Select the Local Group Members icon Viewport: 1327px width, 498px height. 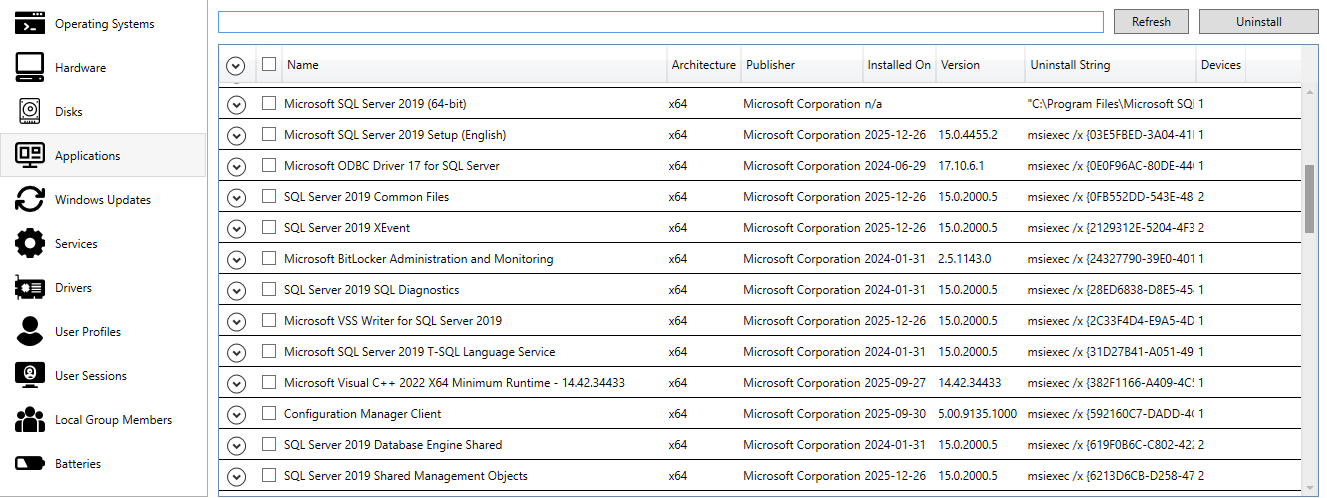[x=30, y=419]
